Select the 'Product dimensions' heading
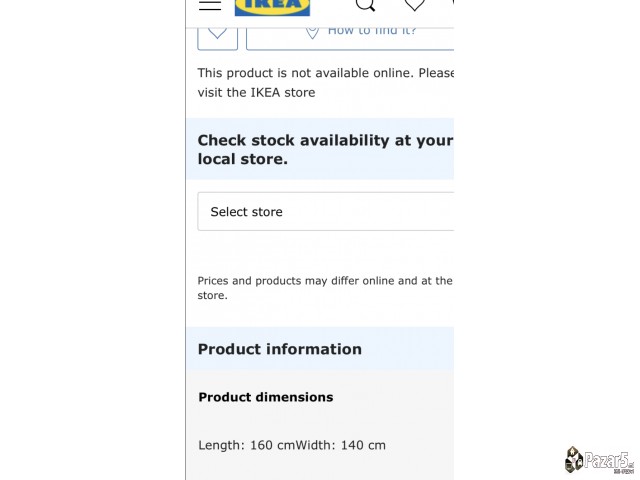This screenshot has height=480, width=640. 266,397
